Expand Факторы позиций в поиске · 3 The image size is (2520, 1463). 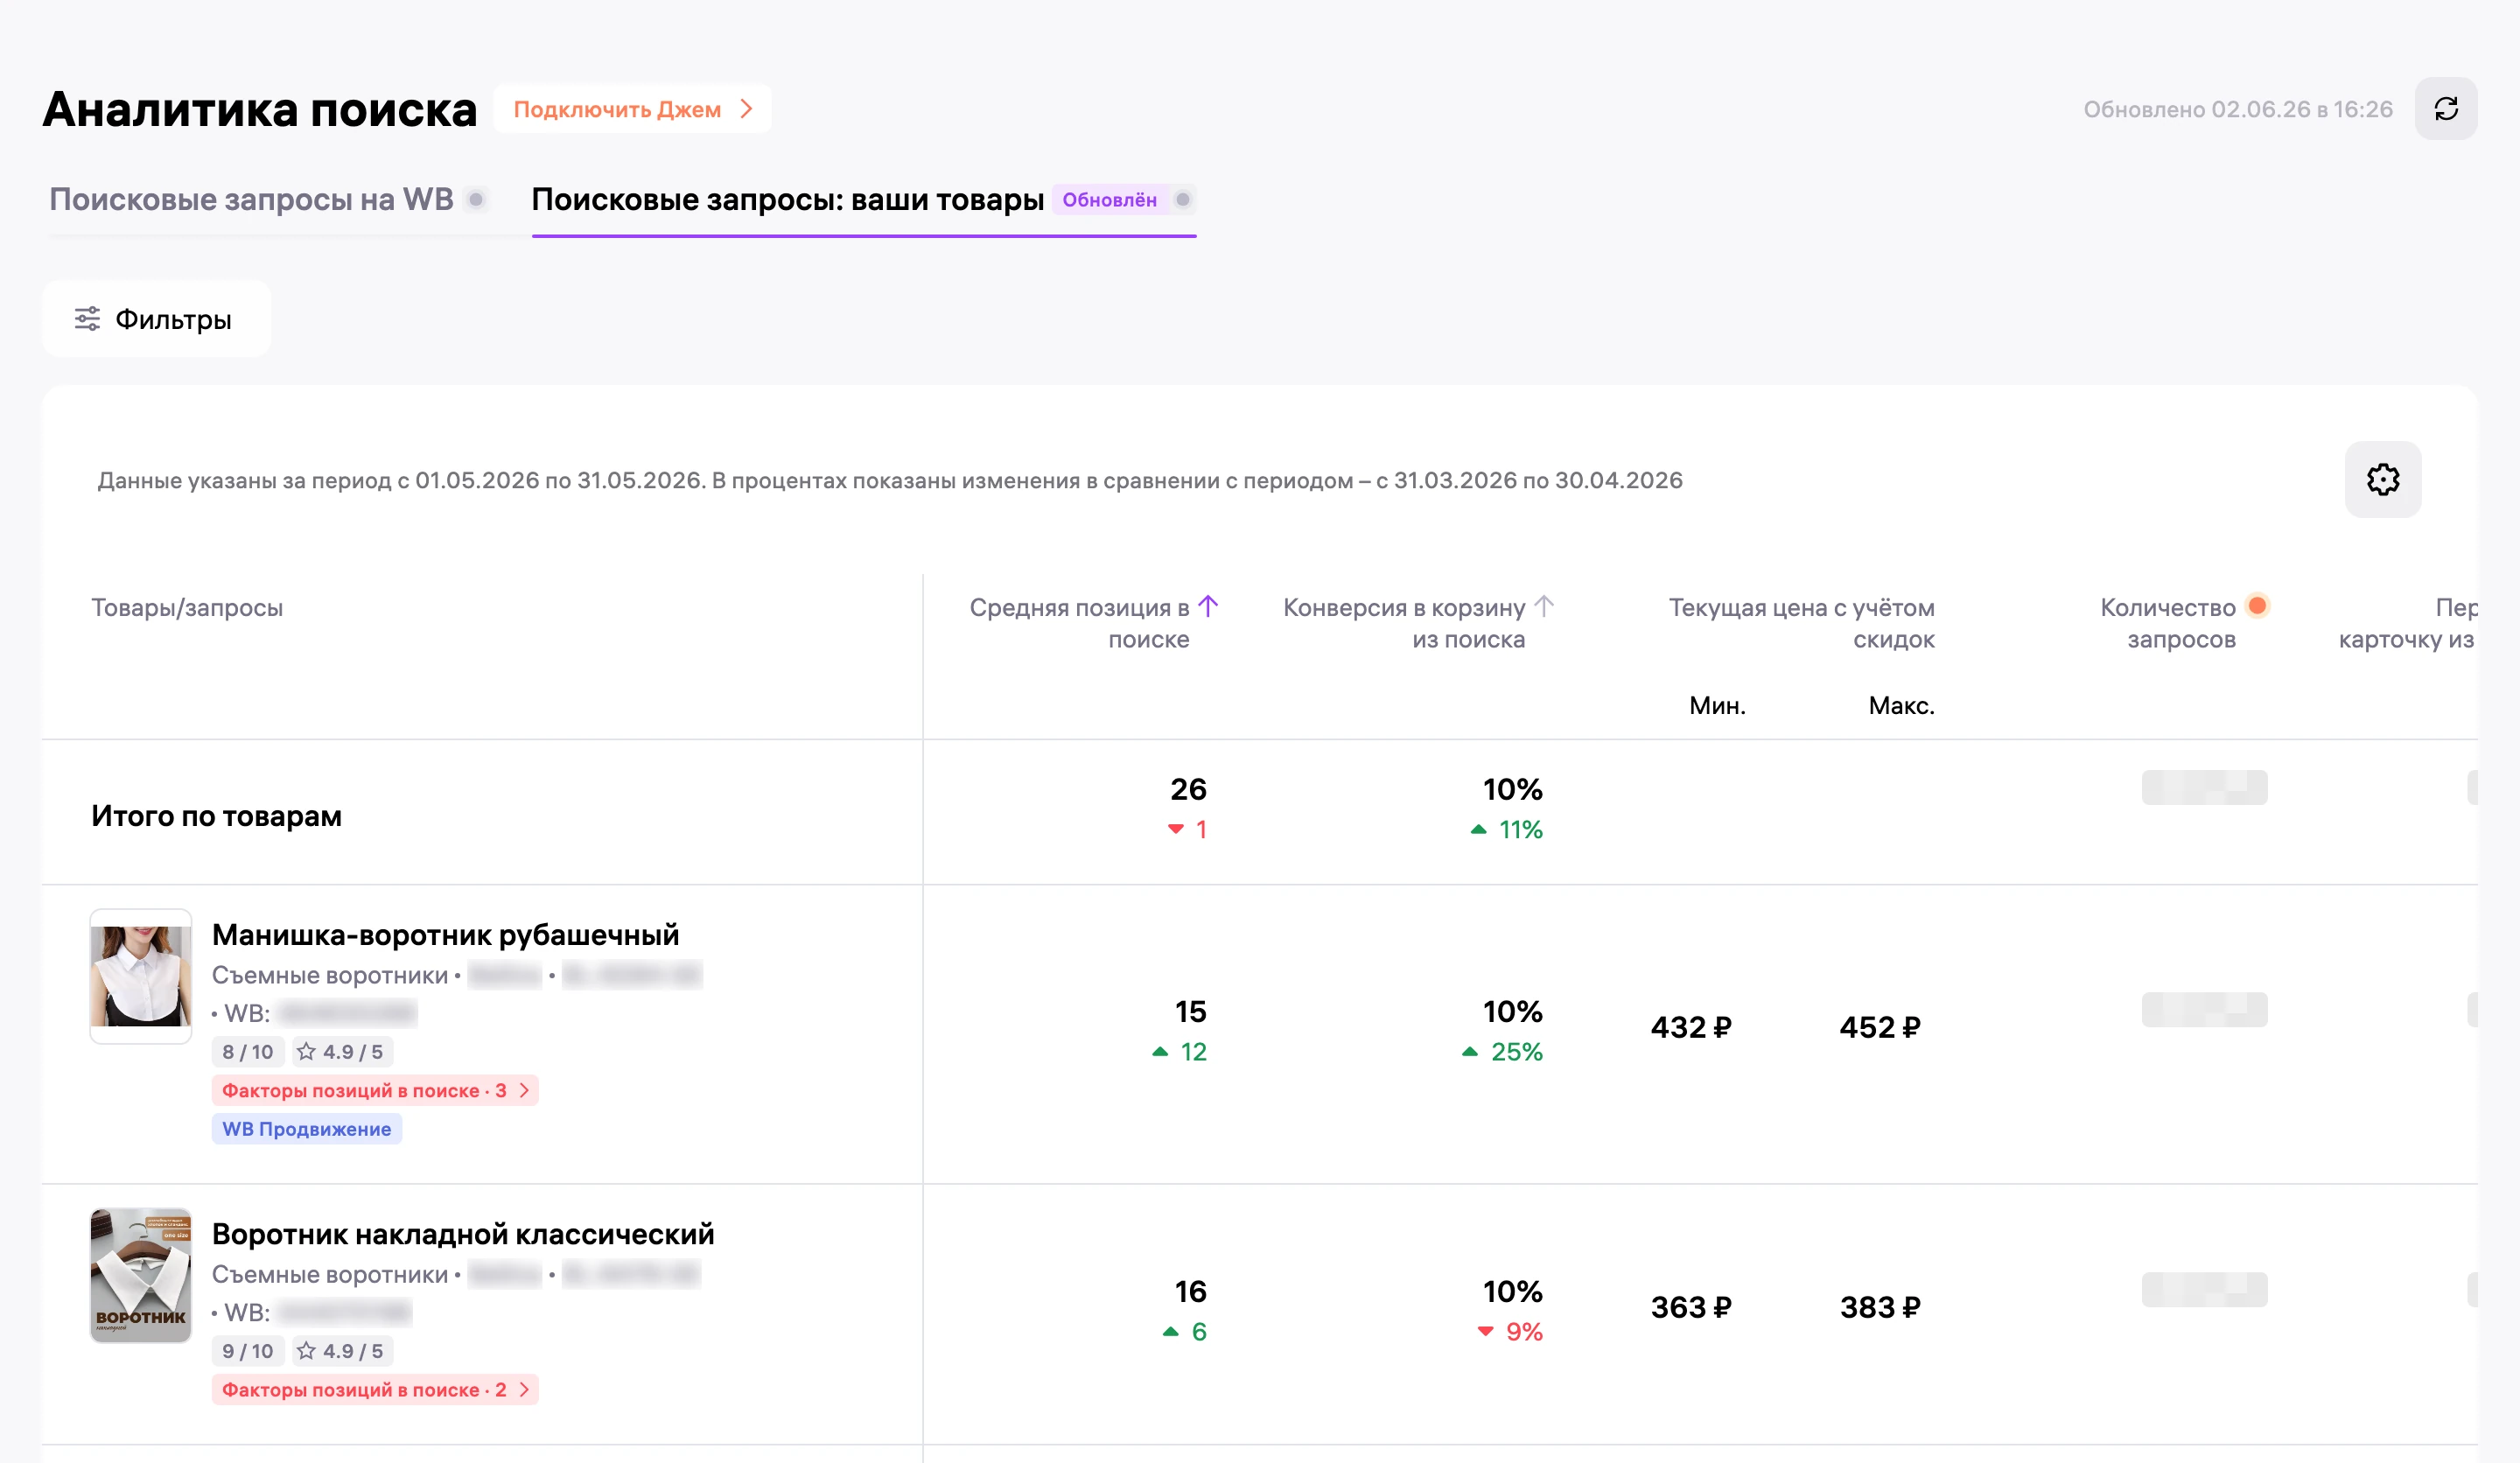pos(375,1090)
